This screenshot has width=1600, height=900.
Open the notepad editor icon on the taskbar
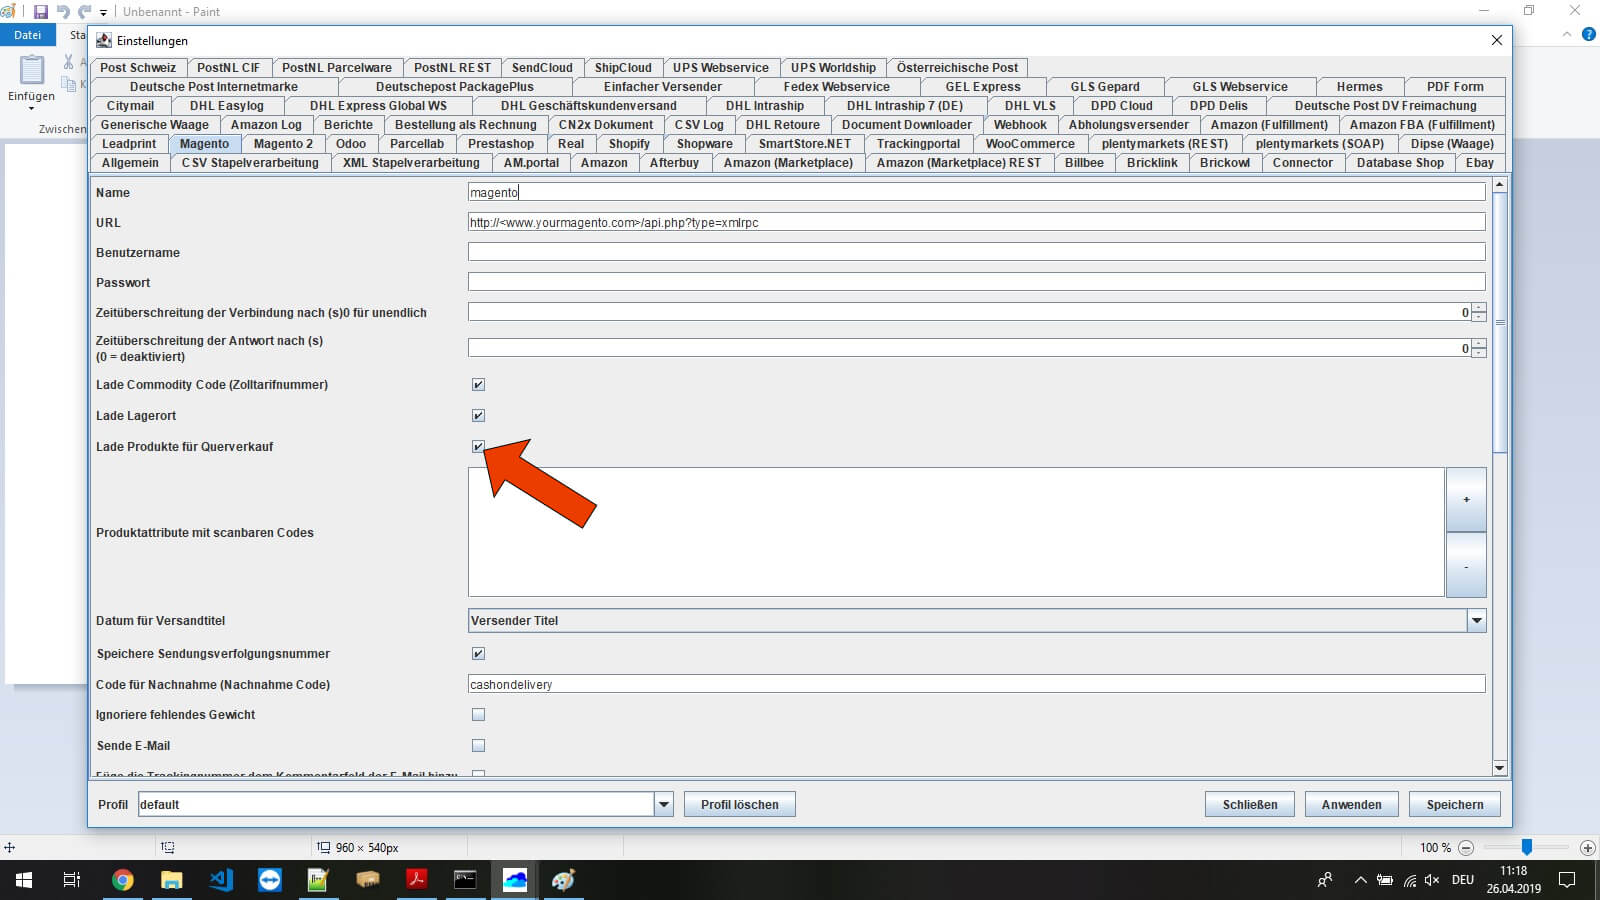click(x=318, y=880)
